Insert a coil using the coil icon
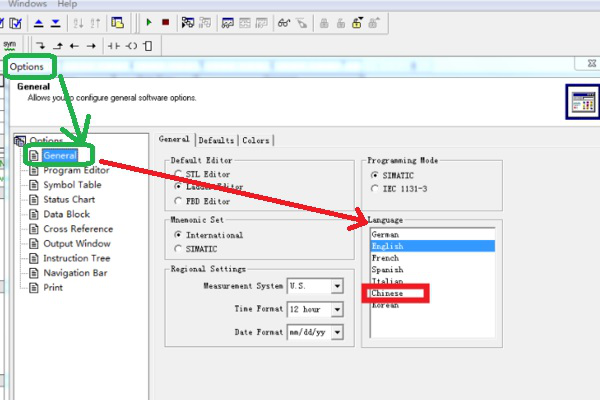600x400 pixels. (x=131, y=45)
